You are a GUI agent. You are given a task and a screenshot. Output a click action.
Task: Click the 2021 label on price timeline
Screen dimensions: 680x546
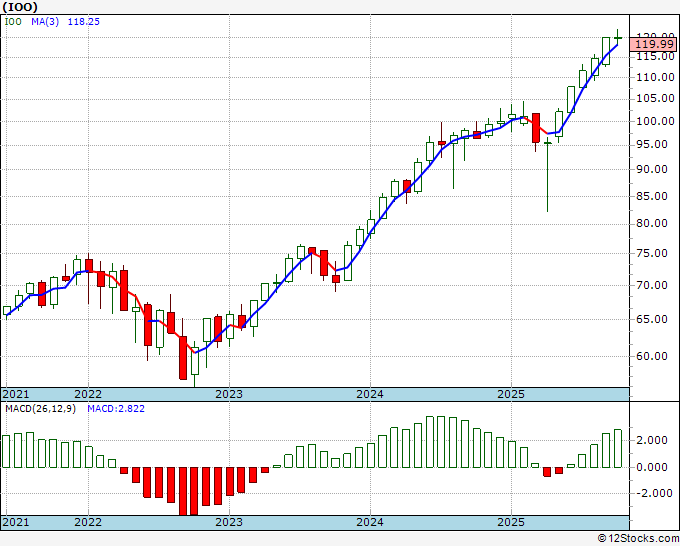point(16,394)
